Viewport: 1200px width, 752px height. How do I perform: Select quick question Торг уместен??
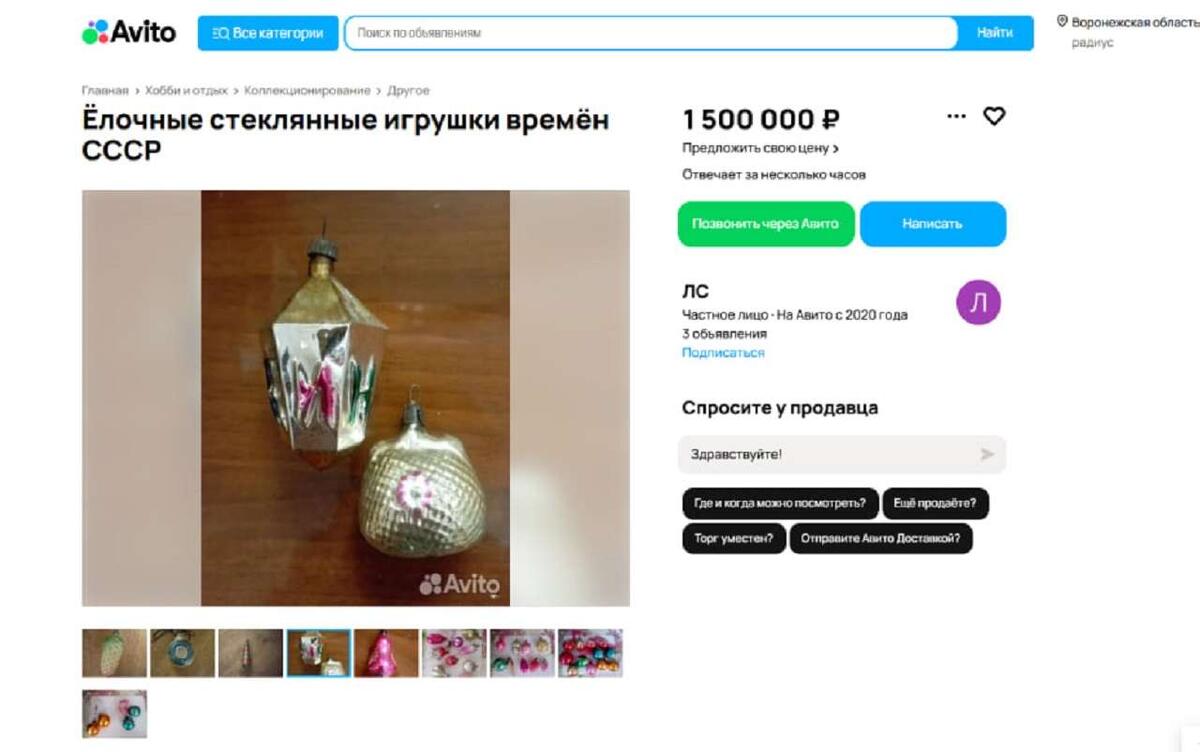tap(734, 538)
